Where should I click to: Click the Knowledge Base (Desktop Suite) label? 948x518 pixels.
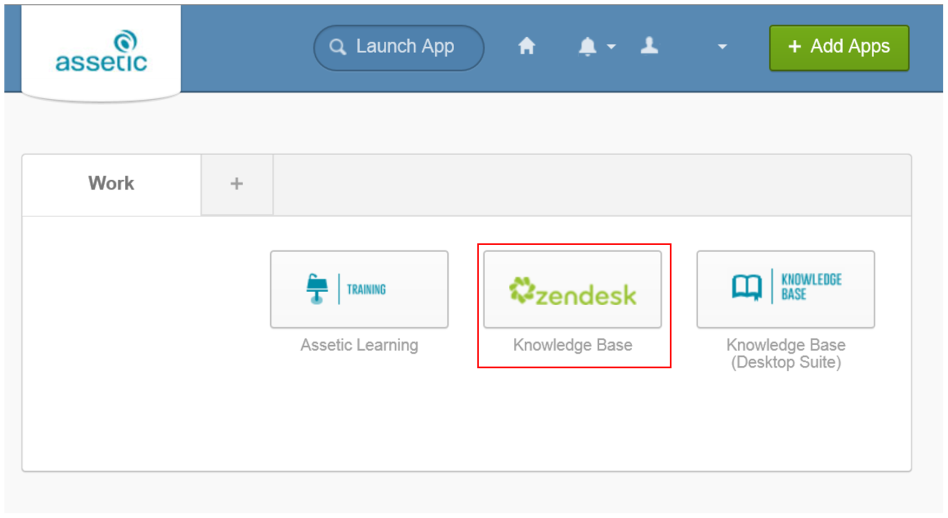pyautogui.click(x=785, y=354)
